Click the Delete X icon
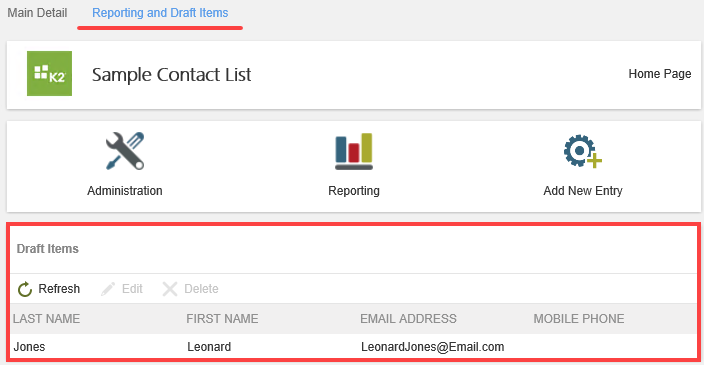Image resolution: width=704 pixels, height=365 pixels. (170, 289)
